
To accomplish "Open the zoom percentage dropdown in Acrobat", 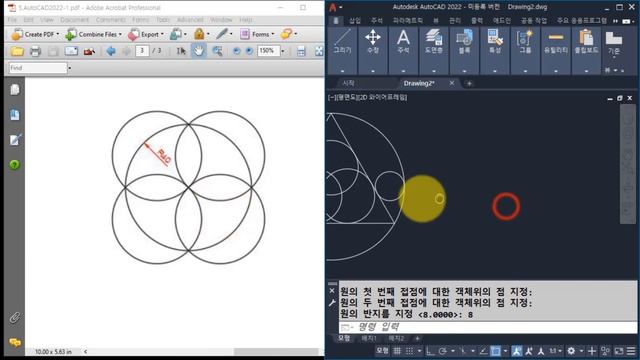I will 282,51.
